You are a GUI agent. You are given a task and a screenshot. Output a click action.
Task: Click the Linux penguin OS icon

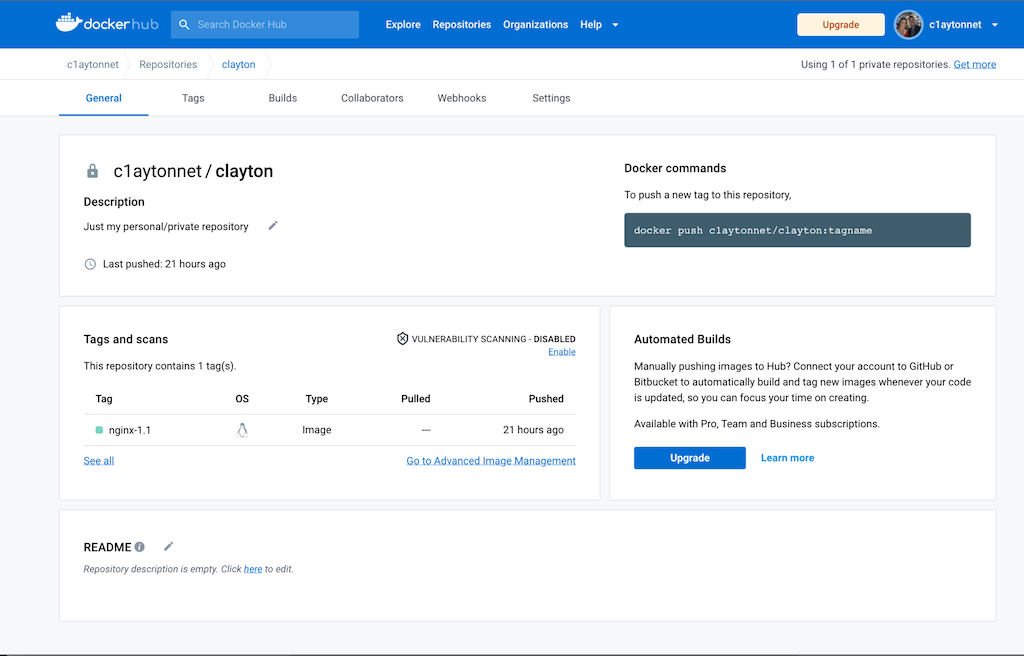pos(242,430)
